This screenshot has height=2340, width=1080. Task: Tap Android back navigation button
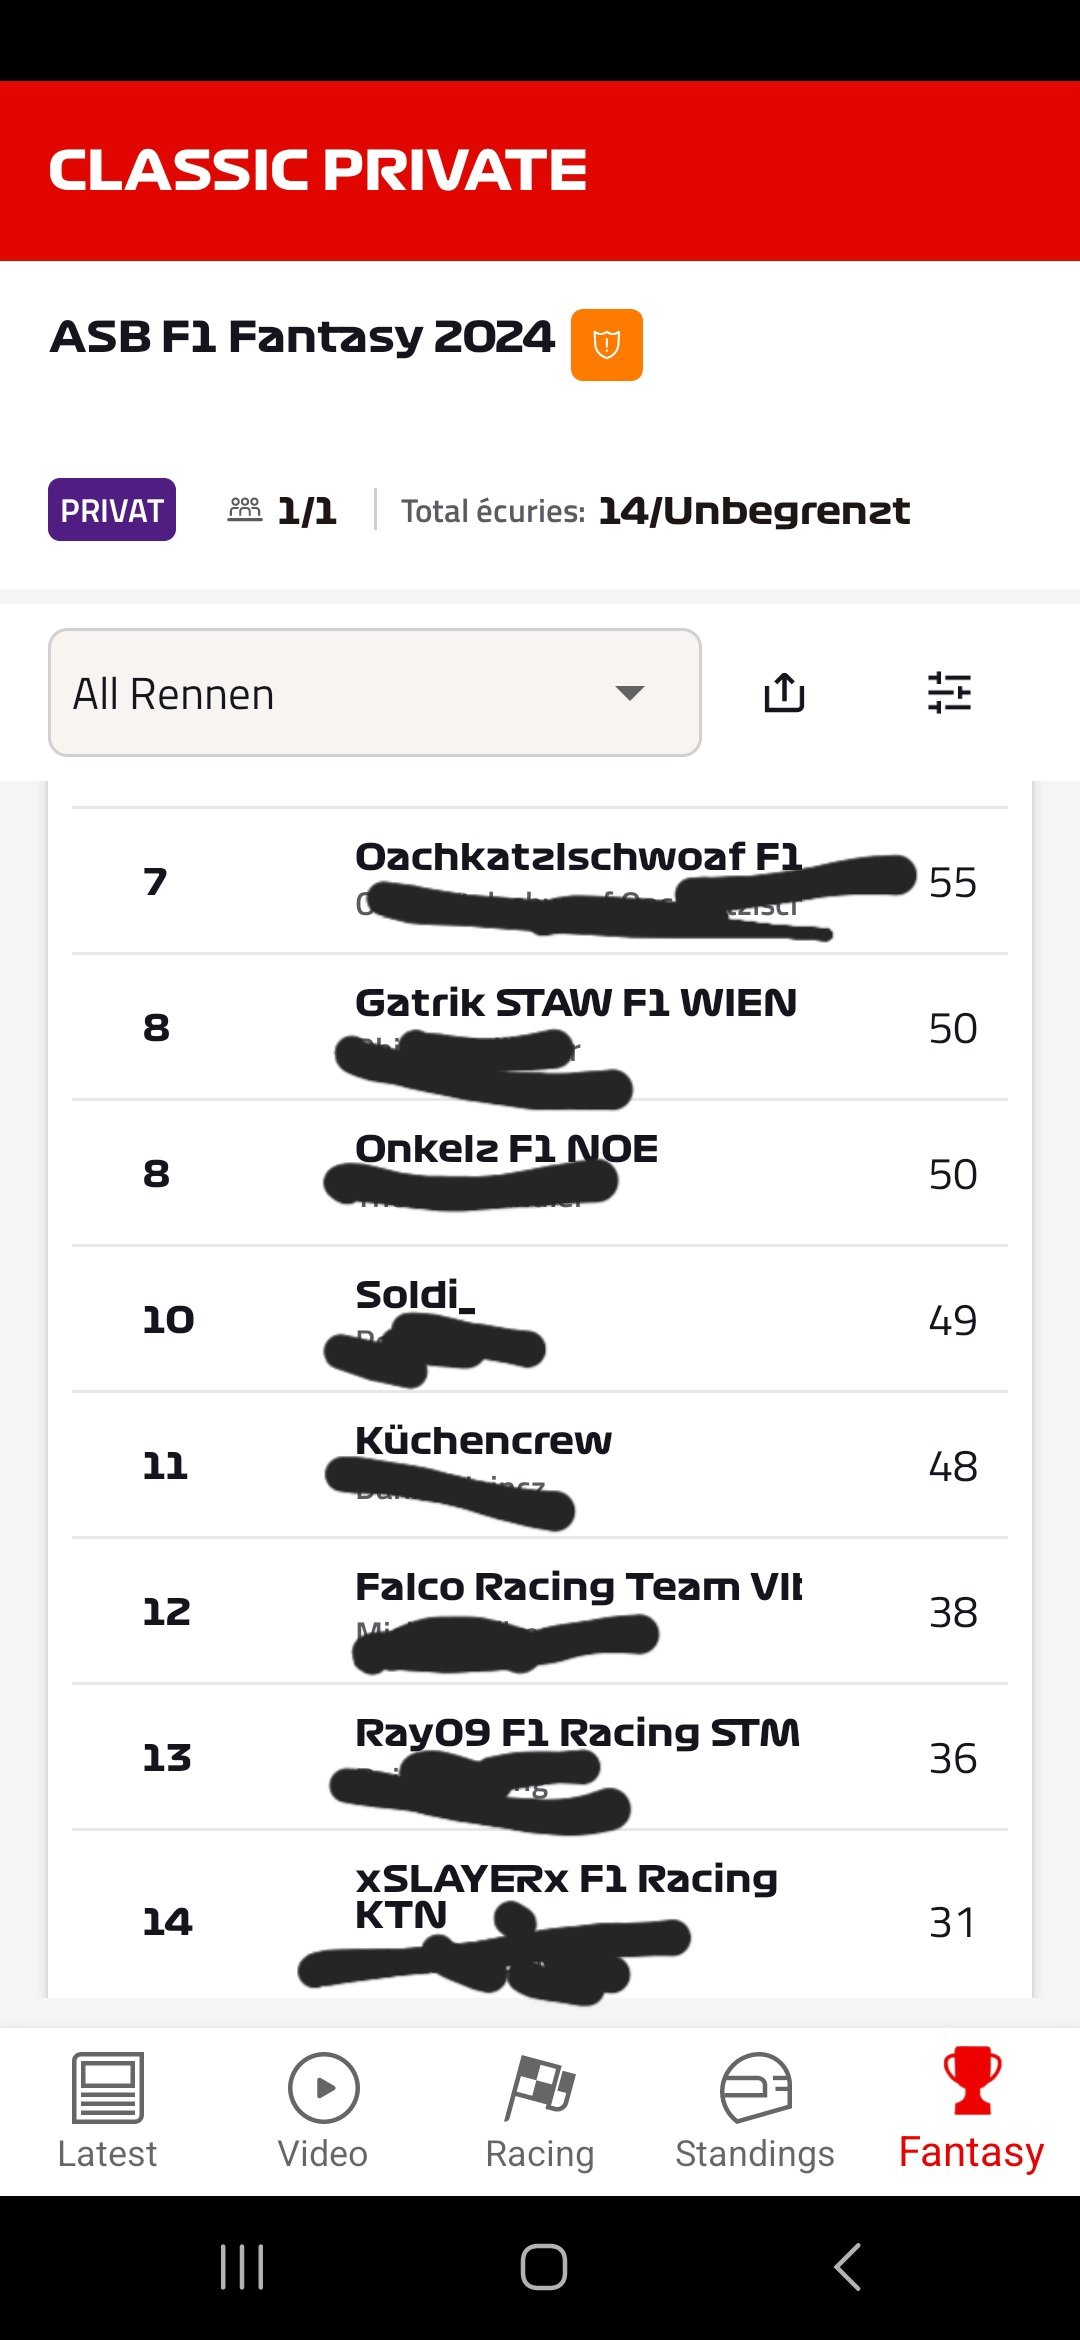pos(848,2266)
